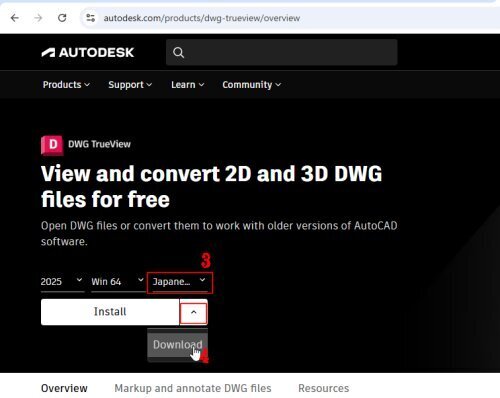This screenshot has height=398, width=500.
Task: Click the Open DWG files description text
Action: coord(219,234)
